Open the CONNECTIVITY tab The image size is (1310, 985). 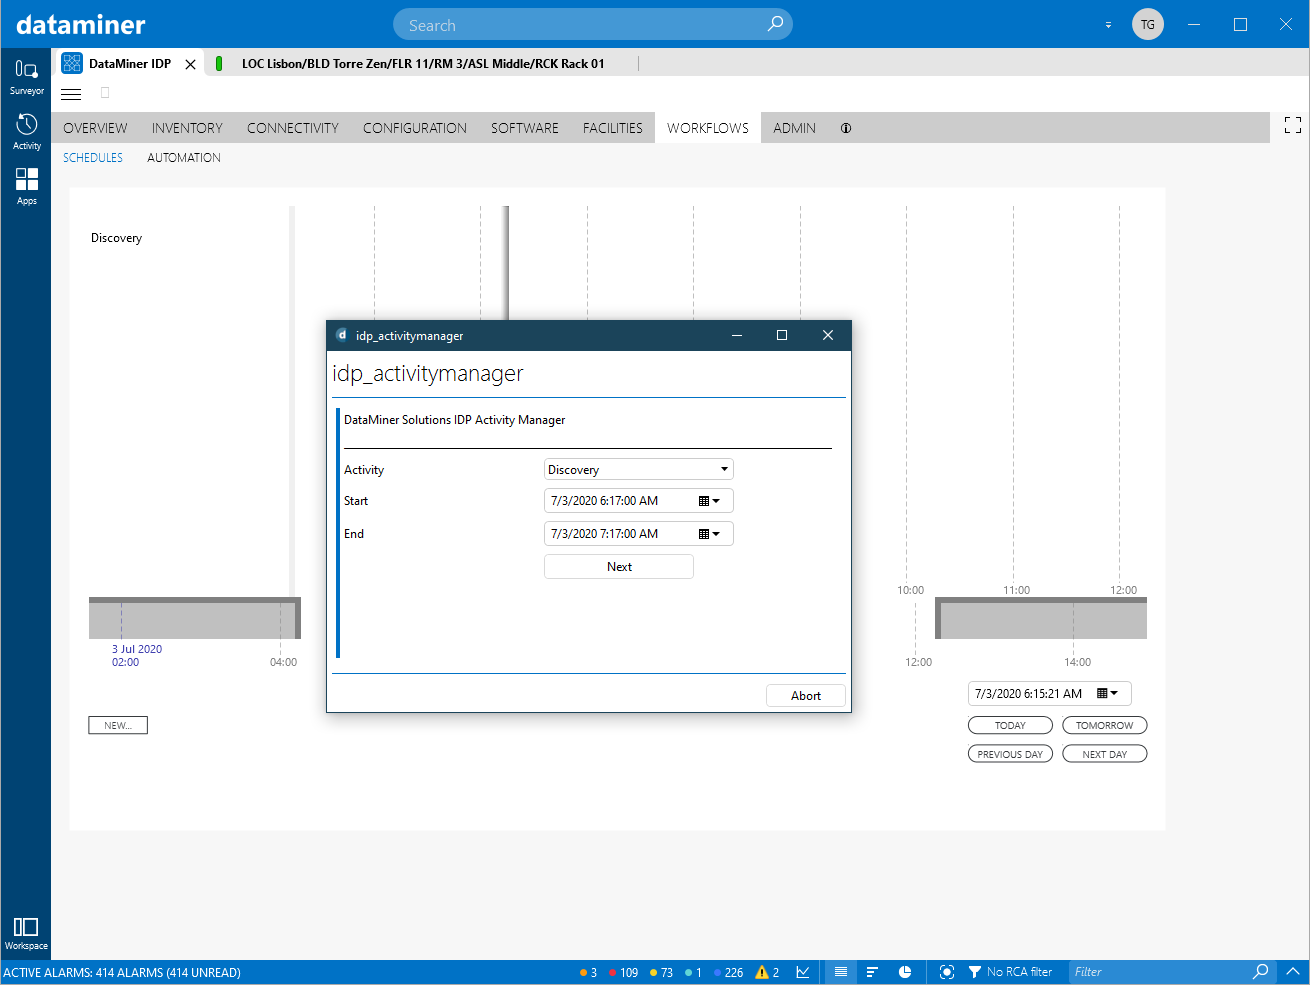click(293, 128)
